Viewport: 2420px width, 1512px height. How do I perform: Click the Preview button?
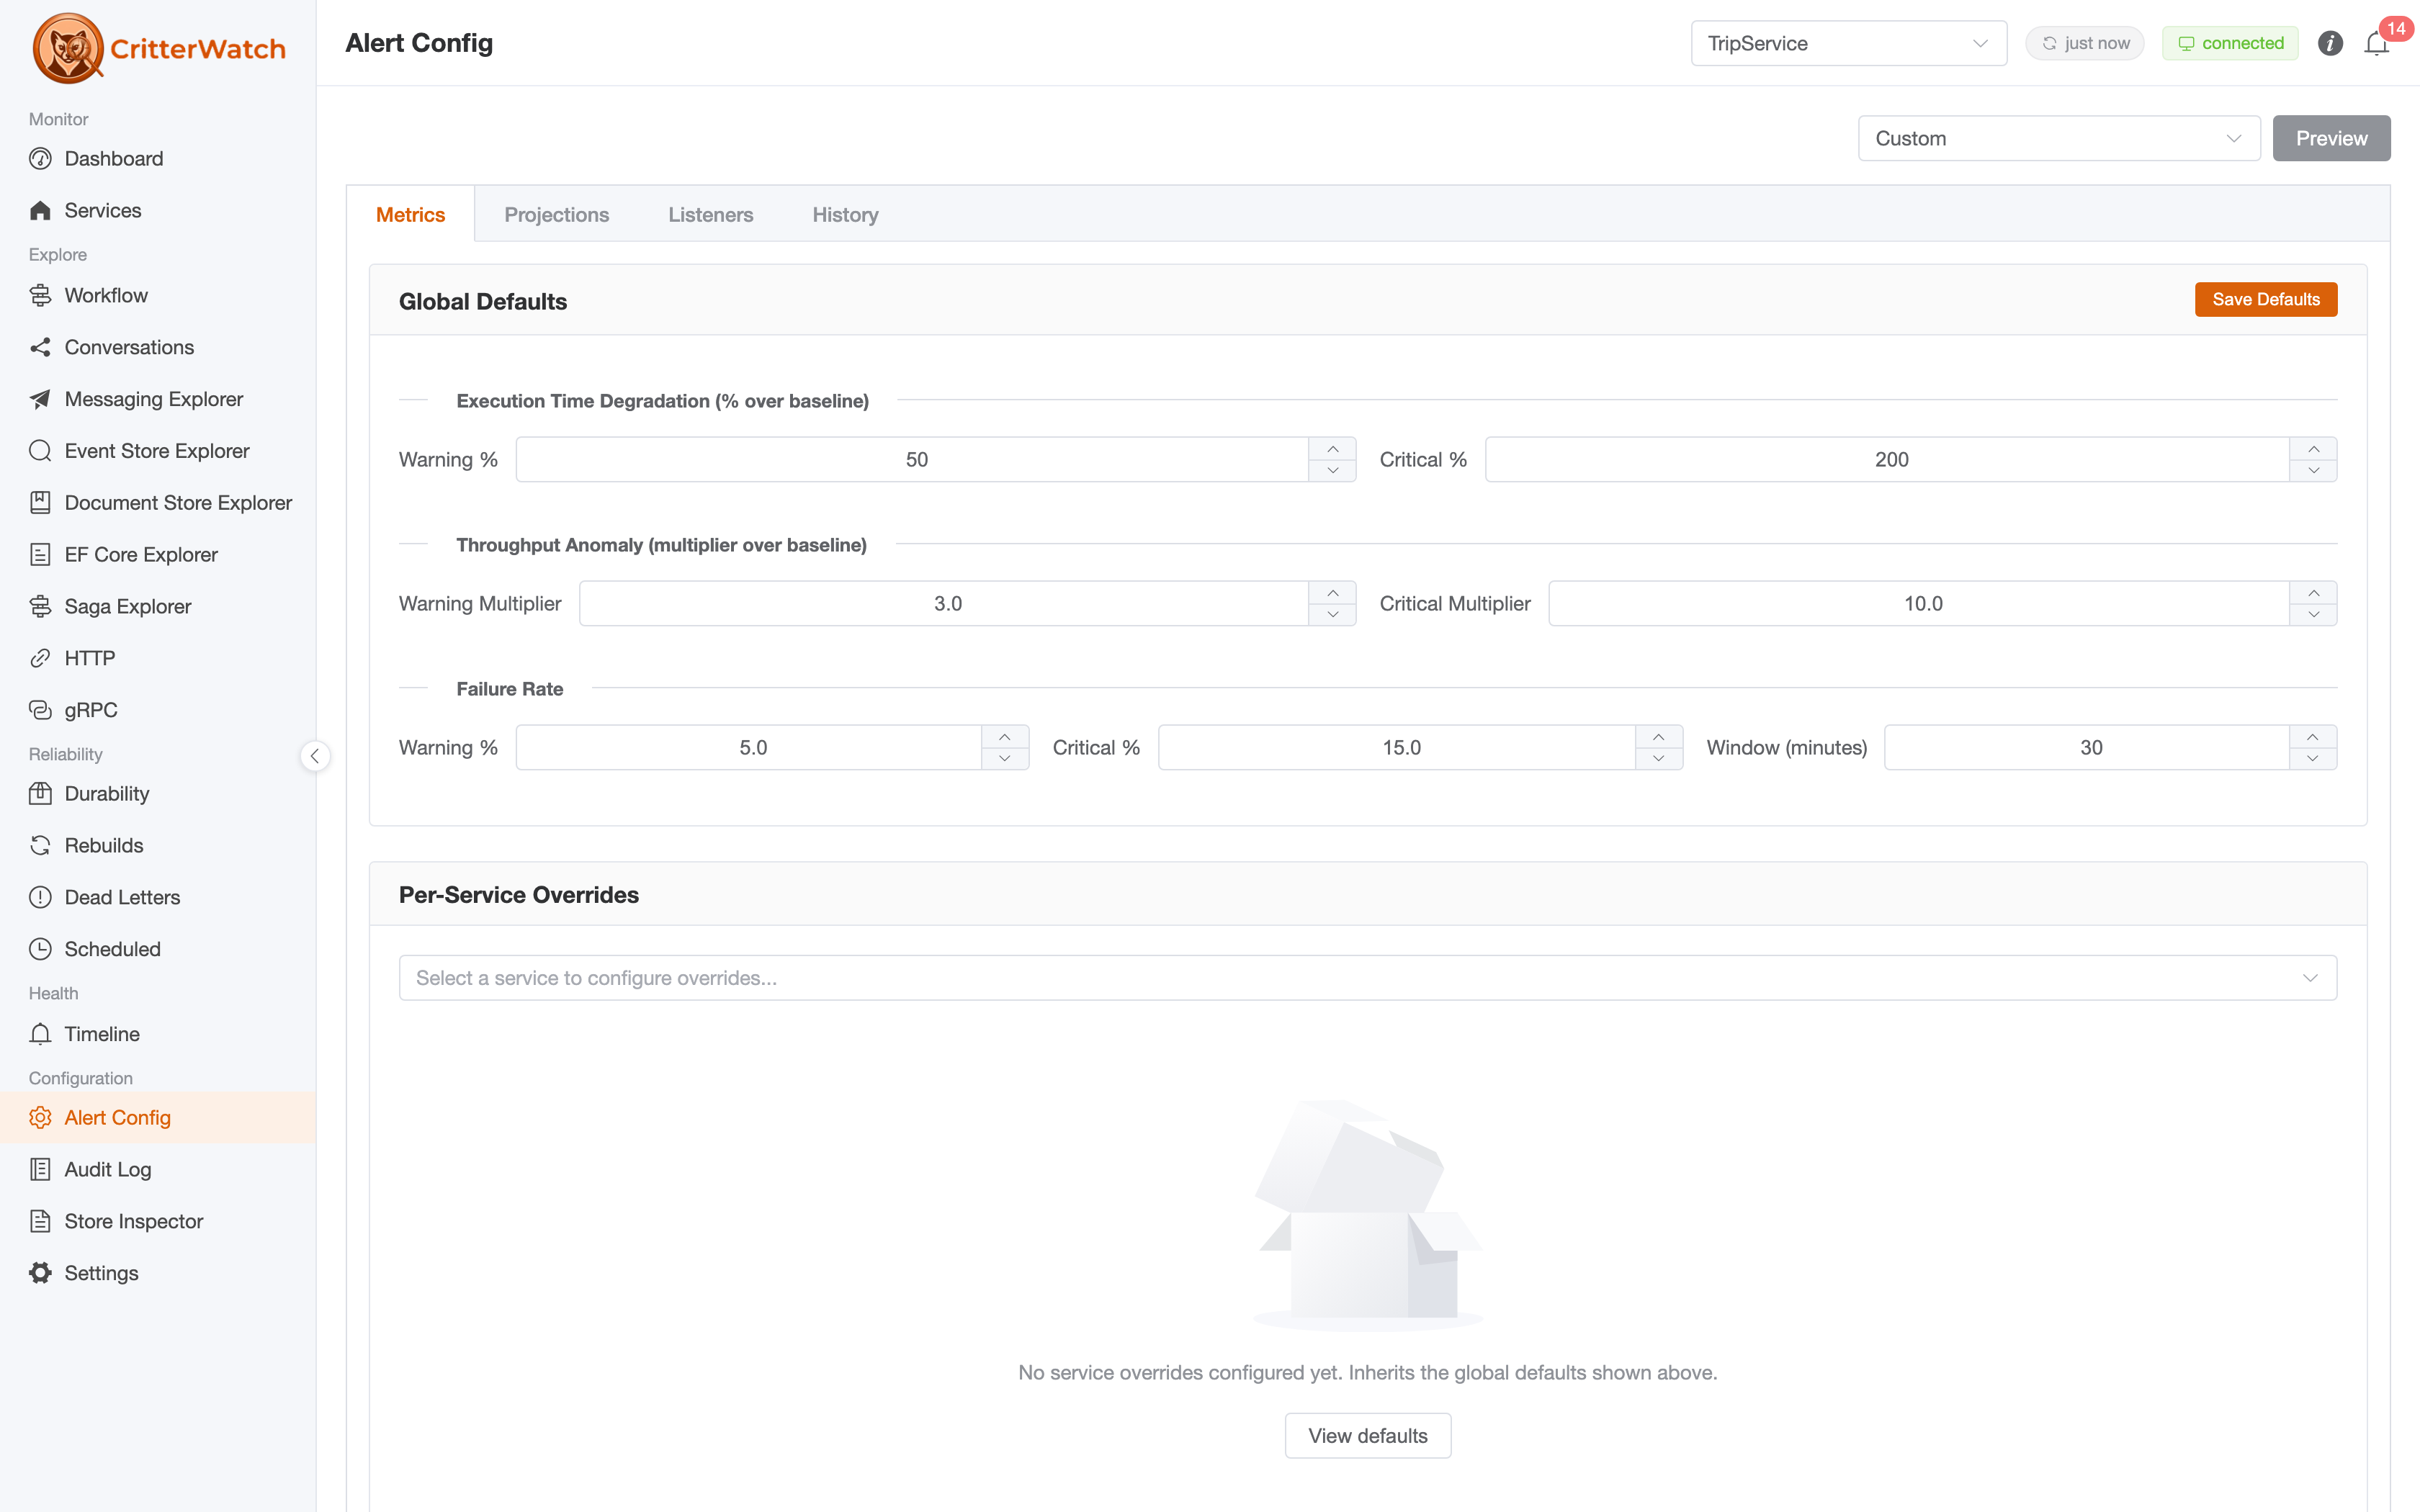pos(2331,138)
